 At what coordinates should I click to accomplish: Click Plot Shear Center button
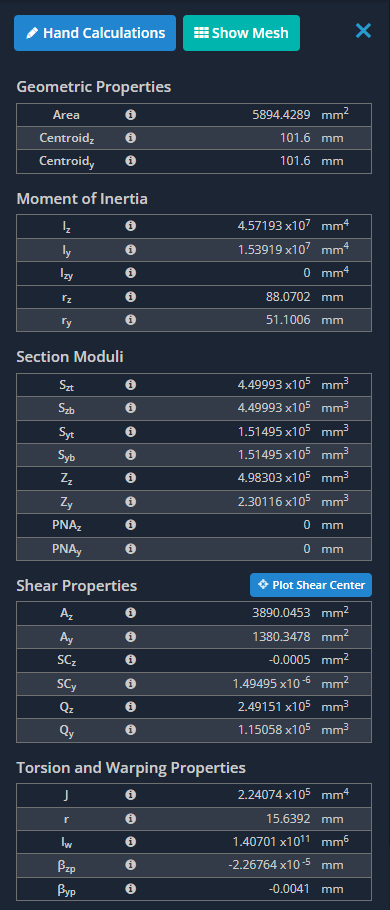click(311, 585)
